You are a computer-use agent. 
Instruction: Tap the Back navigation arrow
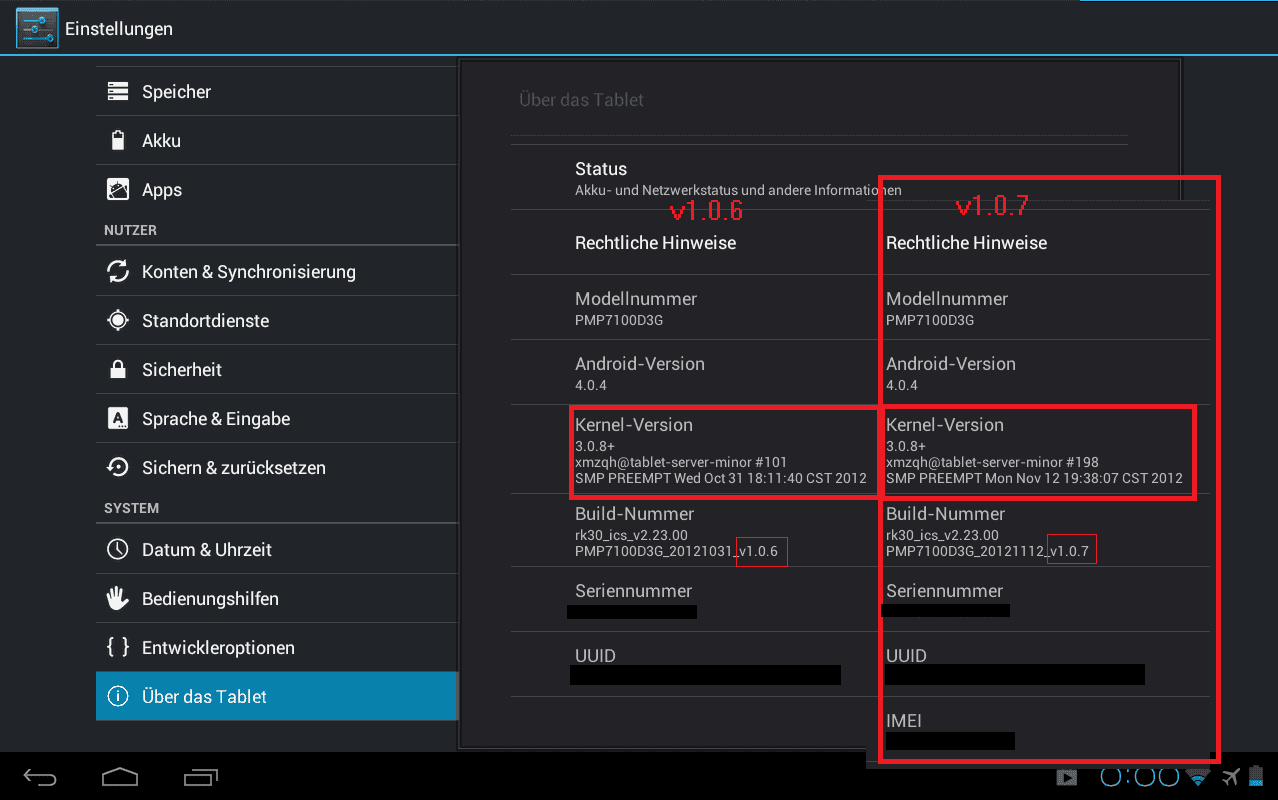tap(41, 776)
